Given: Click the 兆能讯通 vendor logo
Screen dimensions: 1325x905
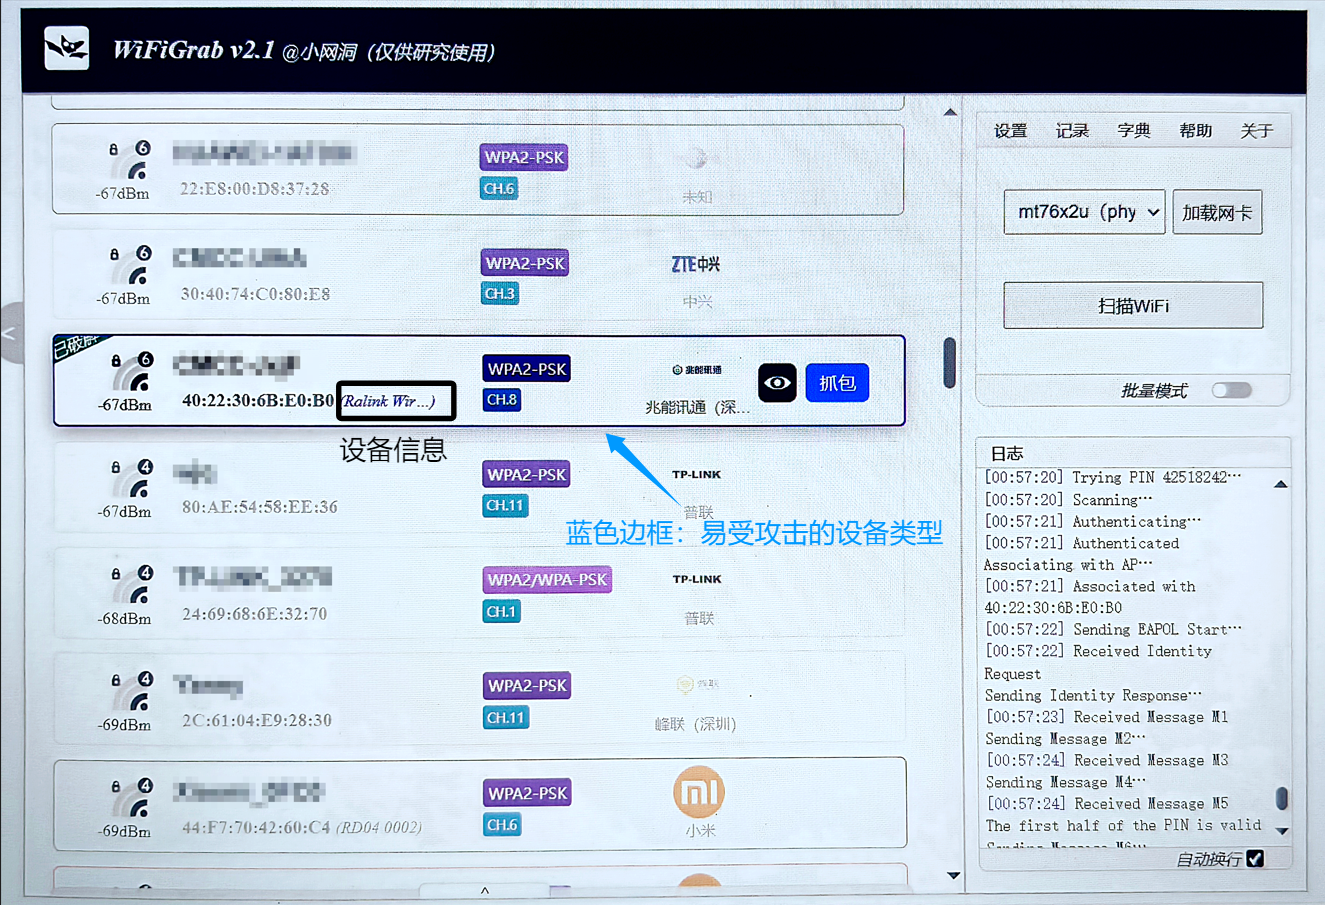Looking at the screenshot, I should 696,370.
